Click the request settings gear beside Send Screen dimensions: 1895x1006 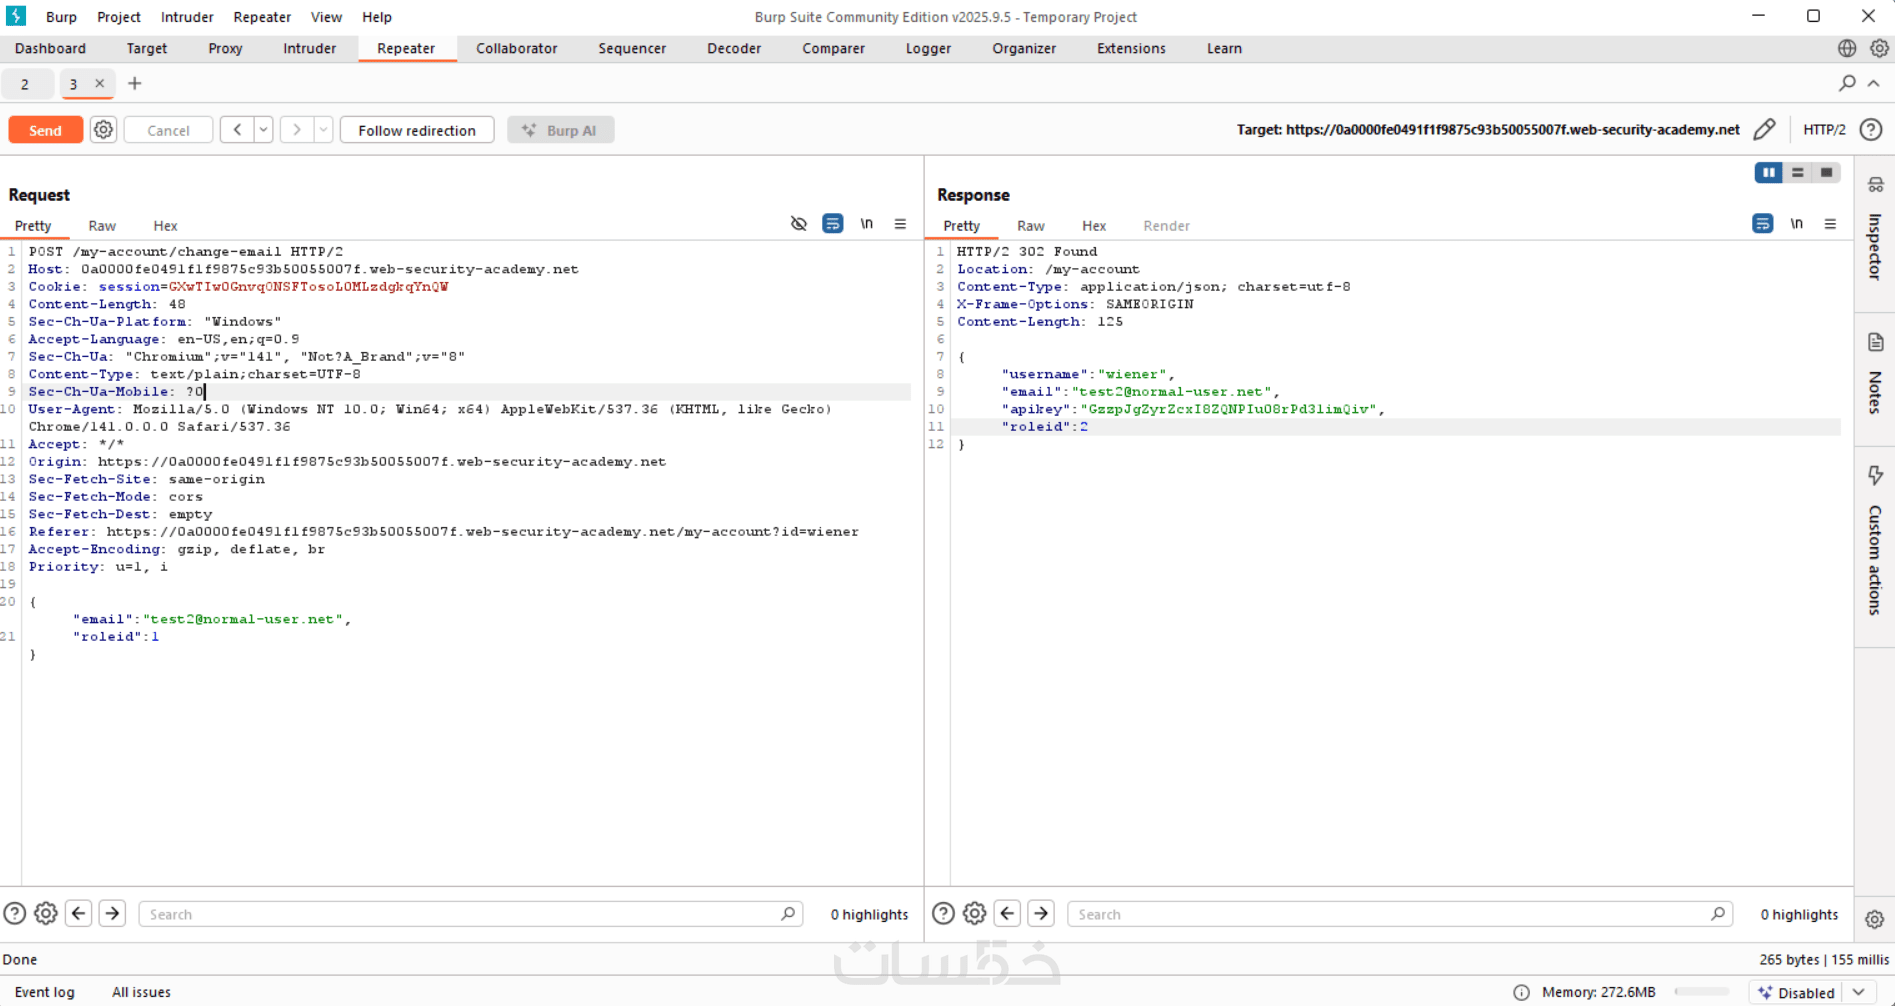(103, 130)
